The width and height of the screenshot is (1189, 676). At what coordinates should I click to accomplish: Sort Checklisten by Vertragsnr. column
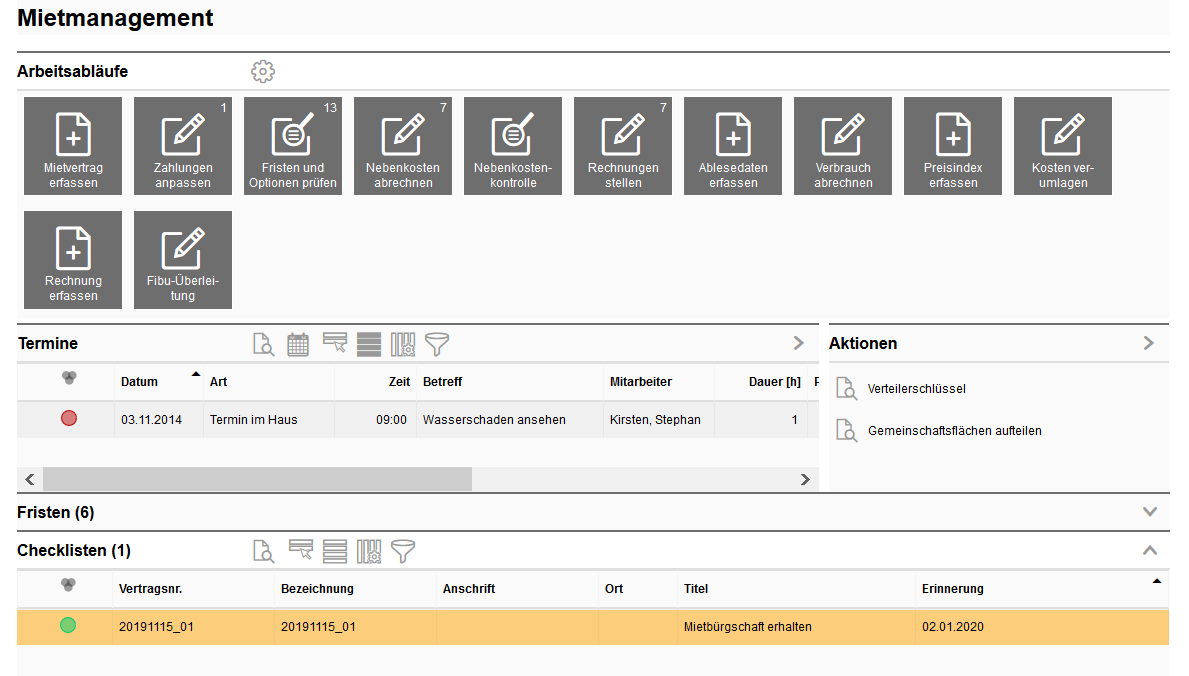coord(150,589)
